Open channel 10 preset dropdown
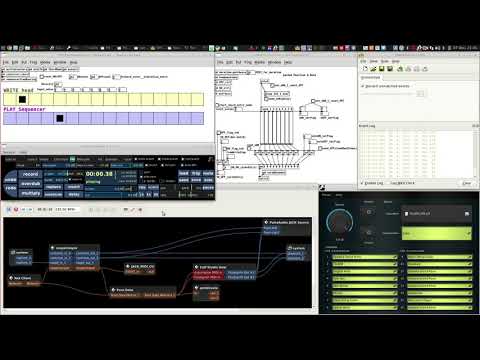 pos(440,264)
